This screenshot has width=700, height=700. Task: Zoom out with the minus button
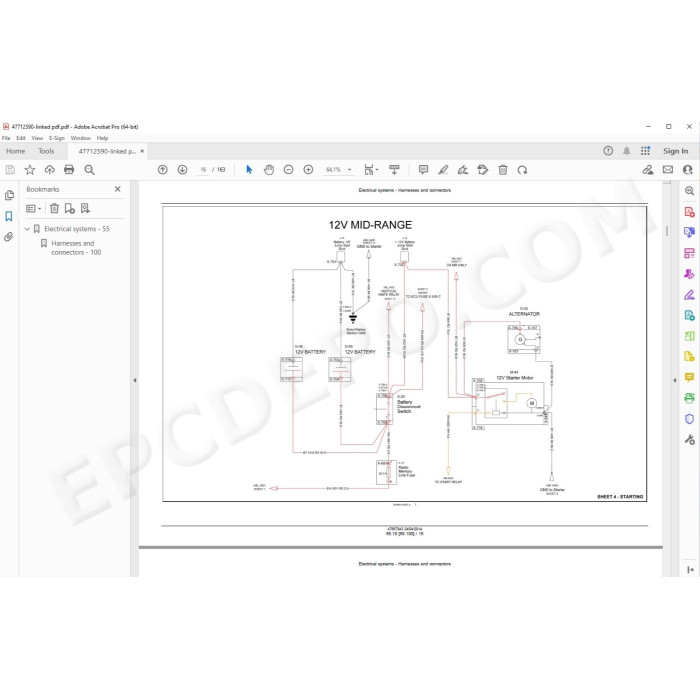(288, 170)
